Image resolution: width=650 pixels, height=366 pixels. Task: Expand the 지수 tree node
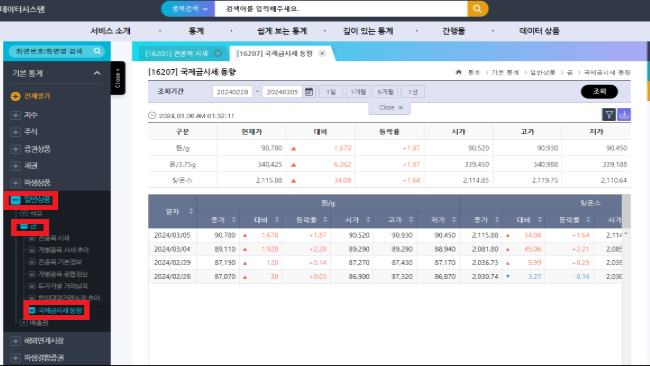click(15, 115)
